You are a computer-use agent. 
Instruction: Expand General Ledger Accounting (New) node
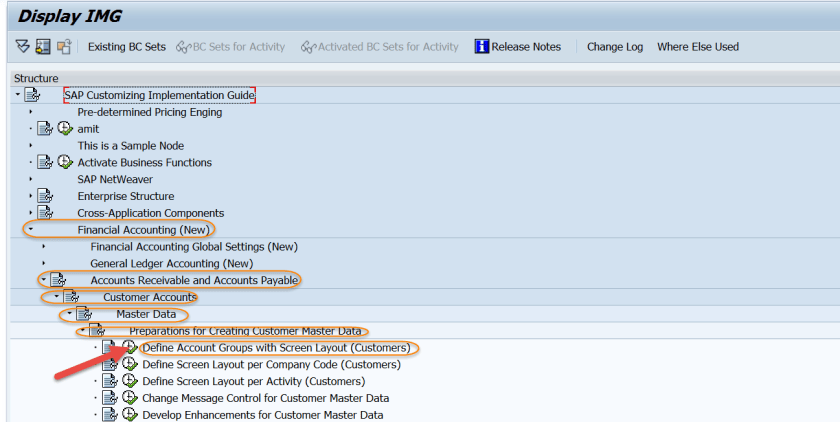[x=43, y=263]
